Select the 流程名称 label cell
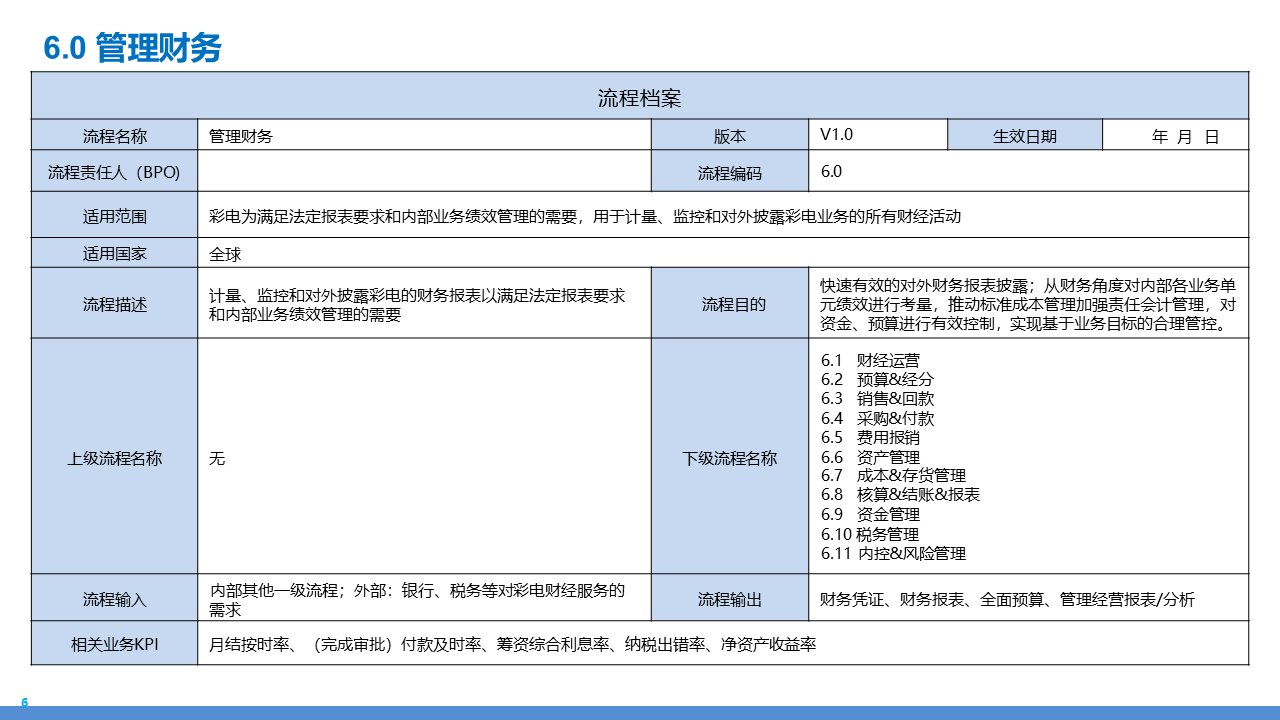The width and height of the screenshot is (1280, 720). tap(115, 136)
